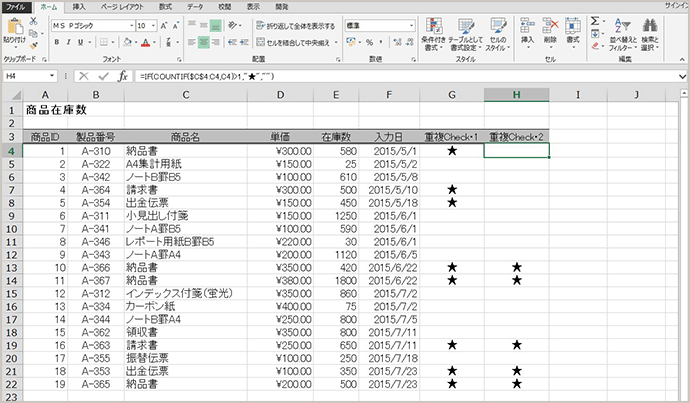Switch to the Formulas (数式) tab

point(165,7)
